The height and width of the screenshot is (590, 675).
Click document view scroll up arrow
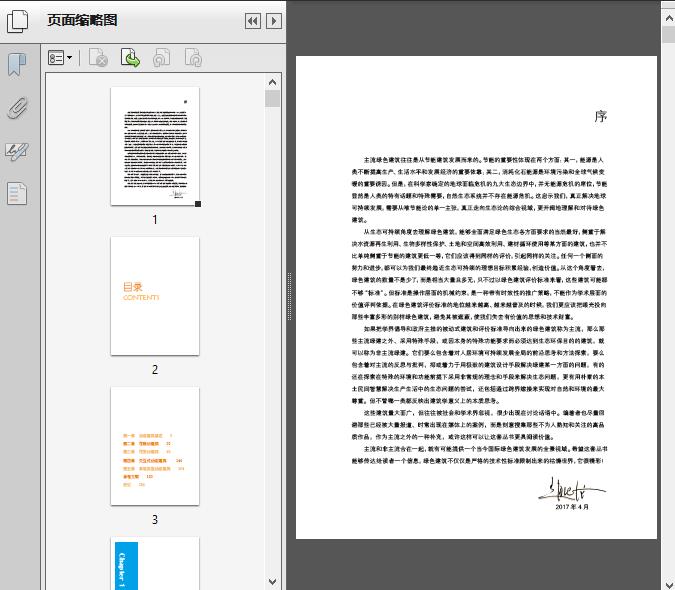(x=669, y=18)
